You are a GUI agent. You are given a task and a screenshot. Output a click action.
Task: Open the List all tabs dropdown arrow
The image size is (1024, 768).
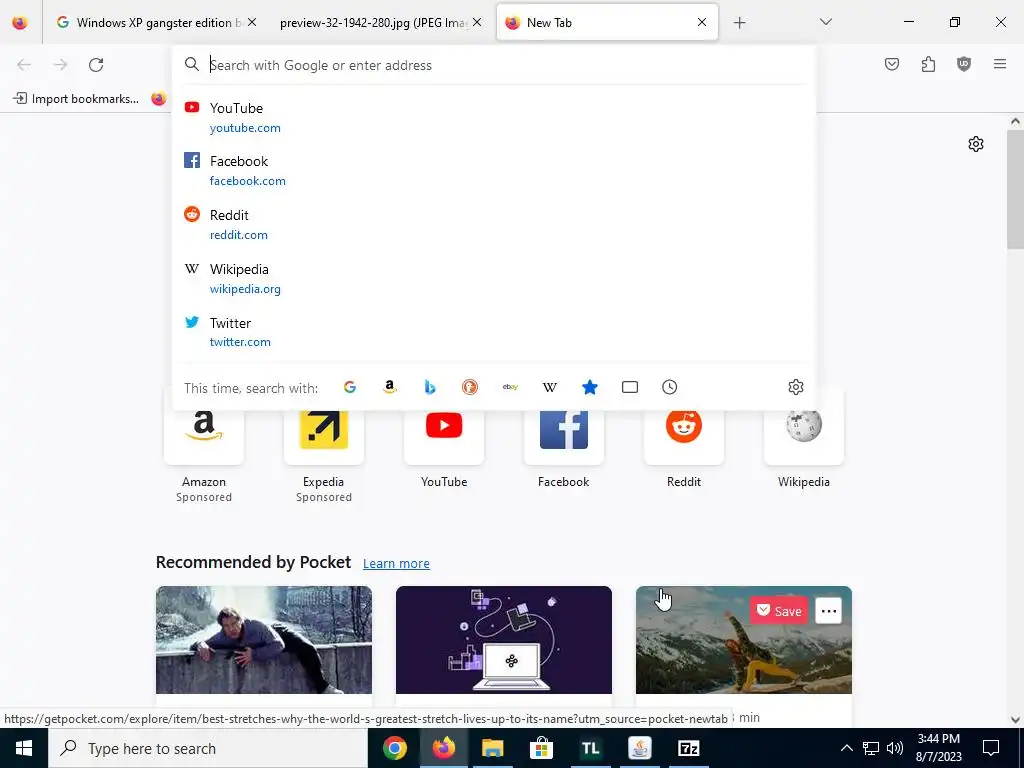point(825,22)
